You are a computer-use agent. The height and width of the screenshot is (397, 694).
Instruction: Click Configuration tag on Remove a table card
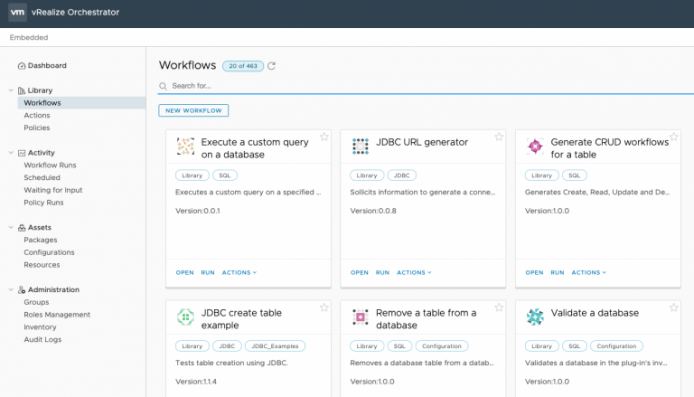441,346
